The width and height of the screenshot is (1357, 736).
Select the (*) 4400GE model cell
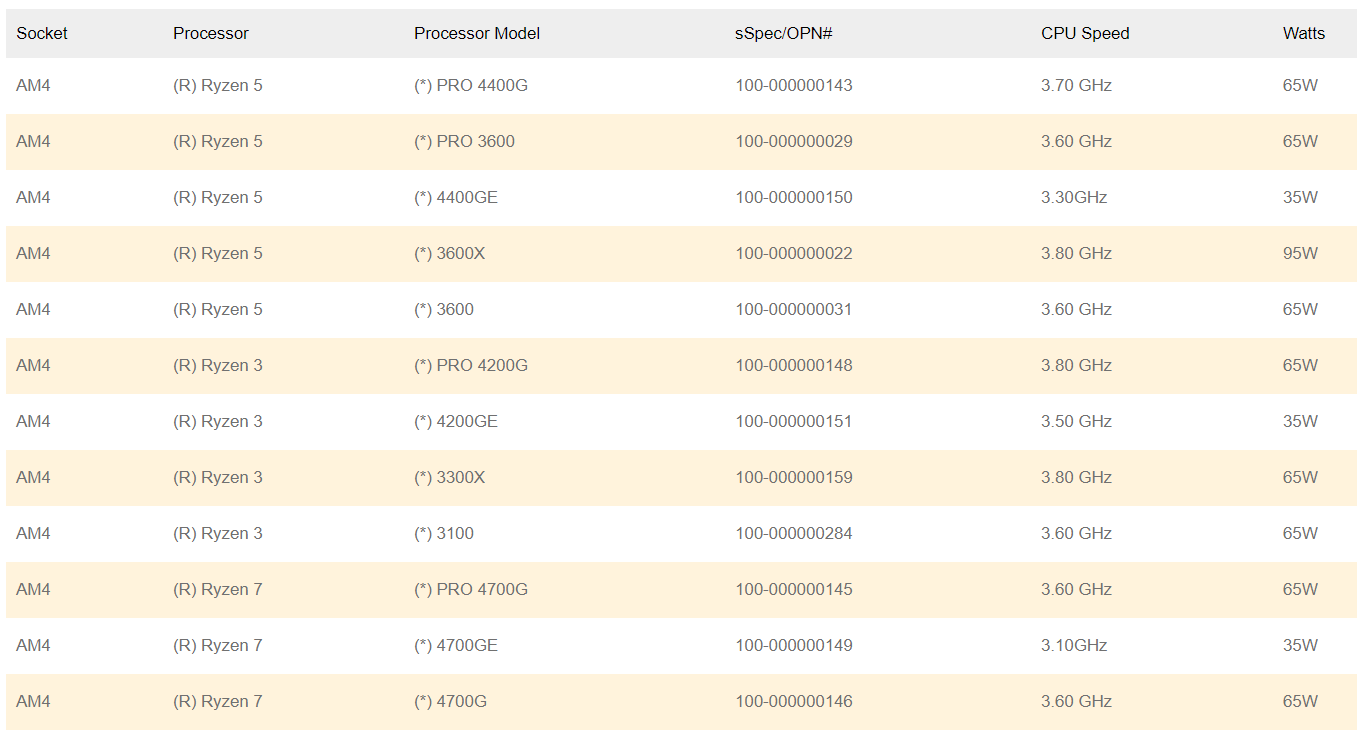(456, 198)
